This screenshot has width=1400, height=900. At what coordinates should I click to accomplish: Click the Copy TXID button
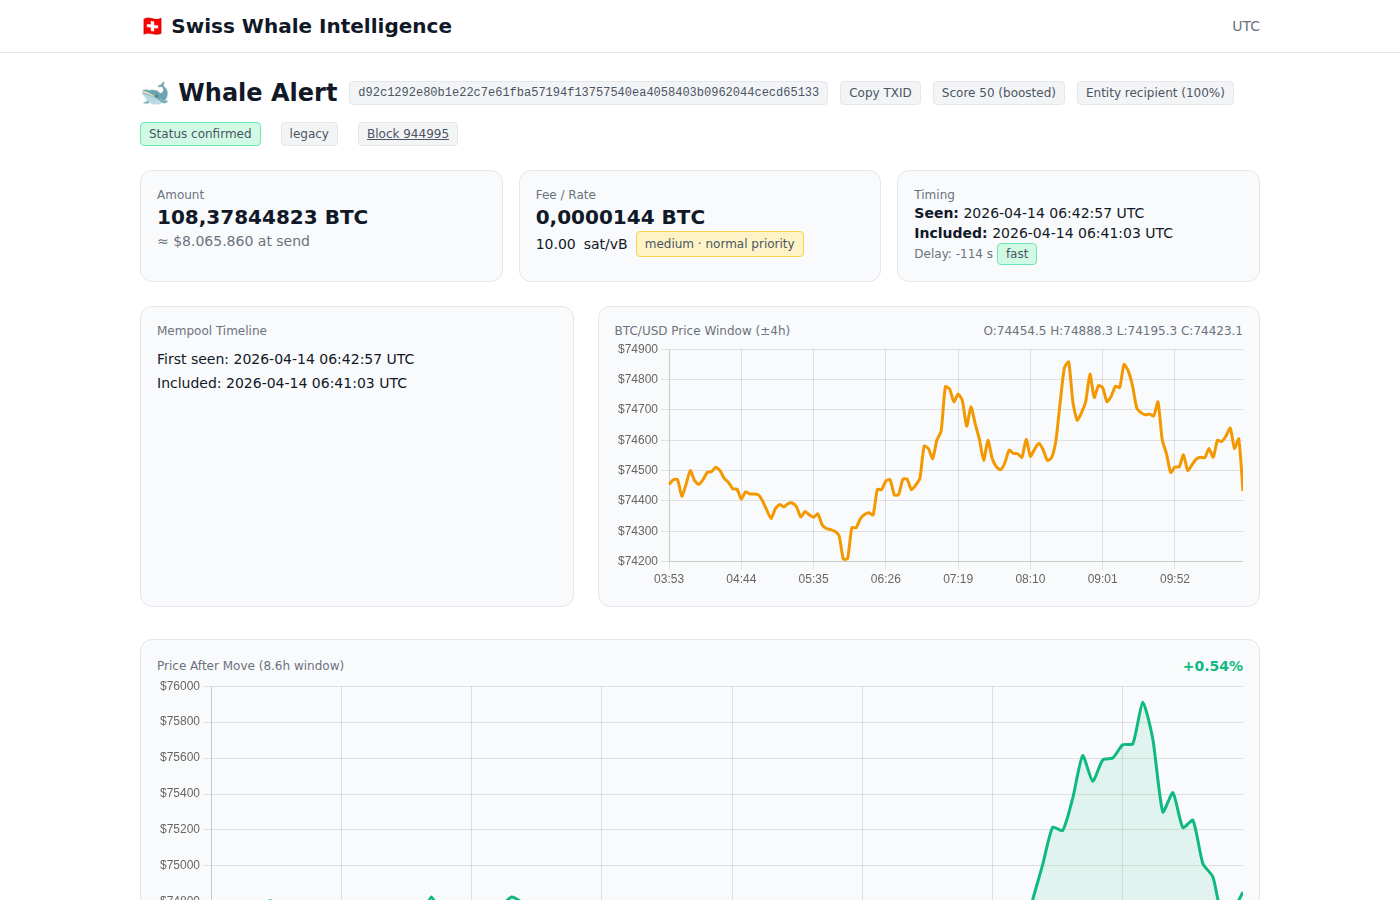click(880, 92)
